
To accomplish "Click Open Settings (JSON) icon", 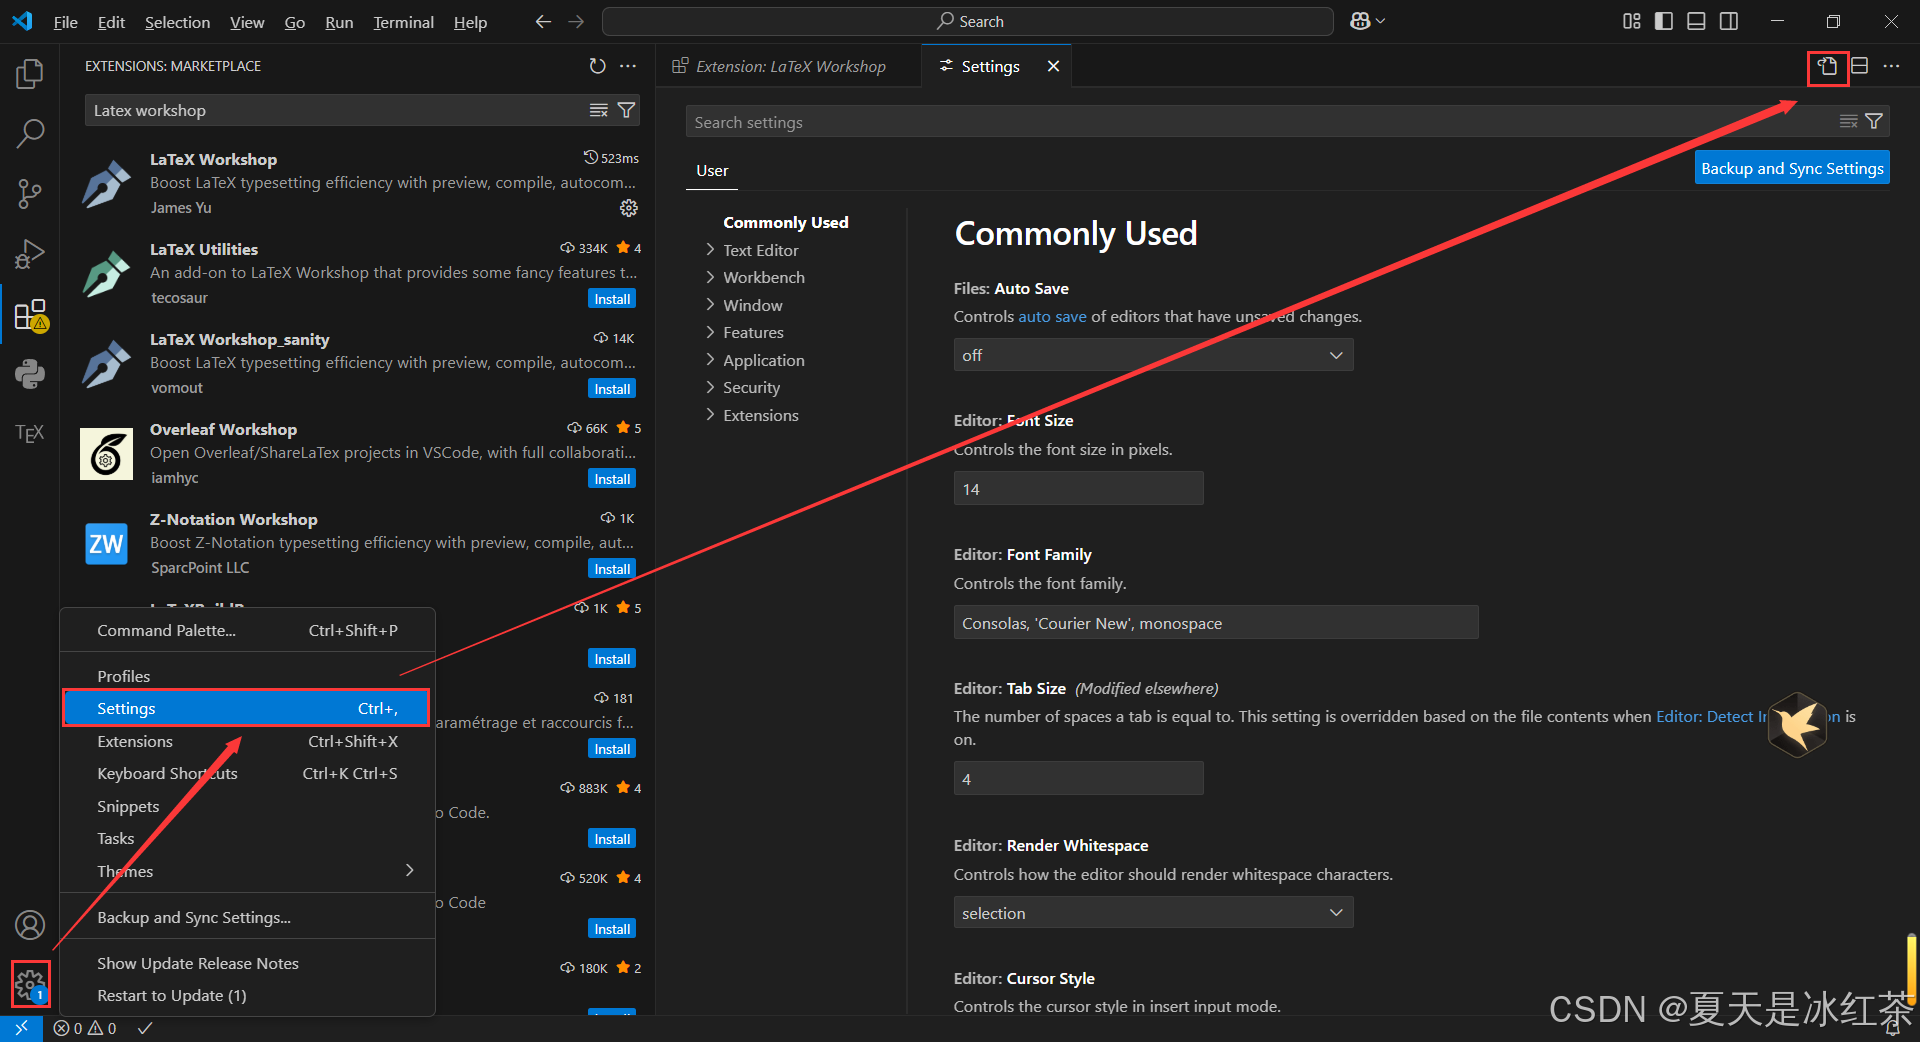I will (1827, 67).
